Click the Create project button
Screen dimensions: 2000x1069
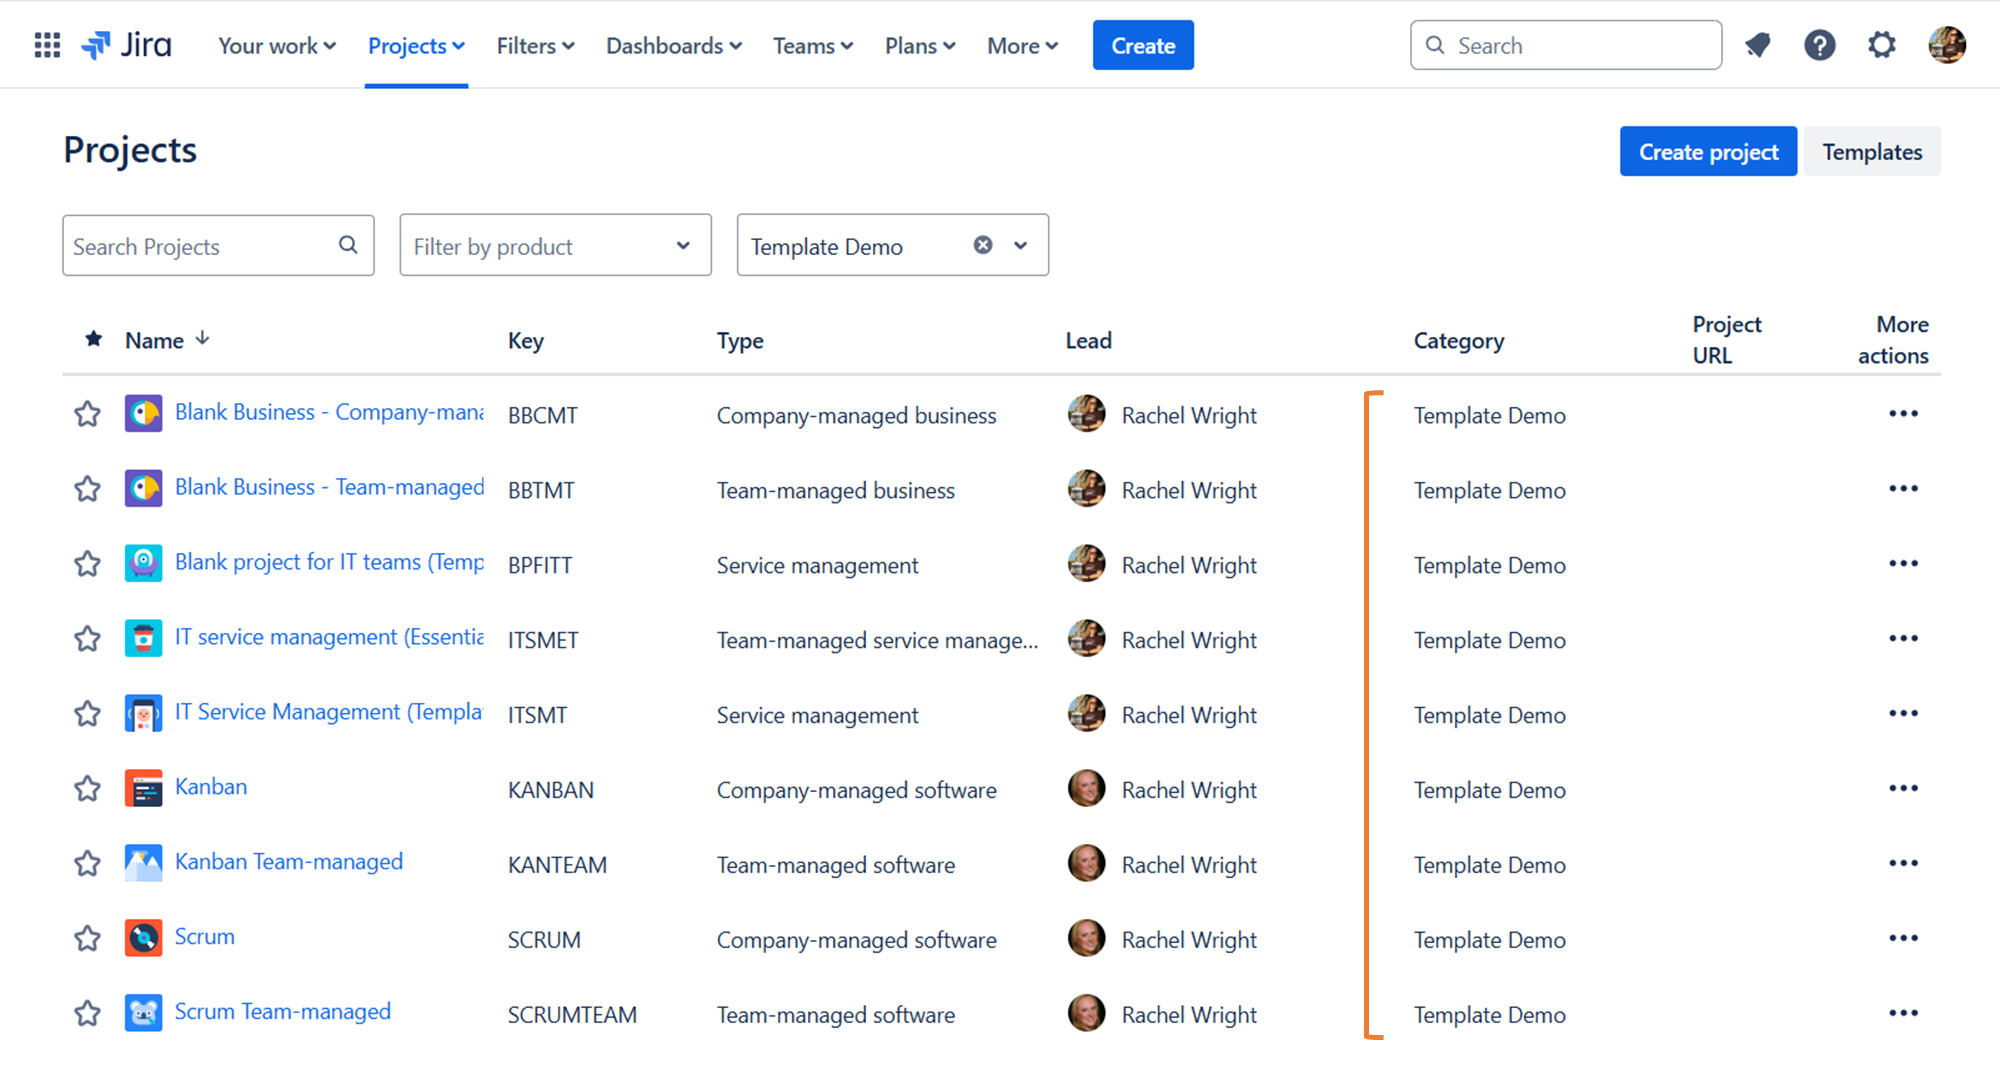coord(1708,151)
